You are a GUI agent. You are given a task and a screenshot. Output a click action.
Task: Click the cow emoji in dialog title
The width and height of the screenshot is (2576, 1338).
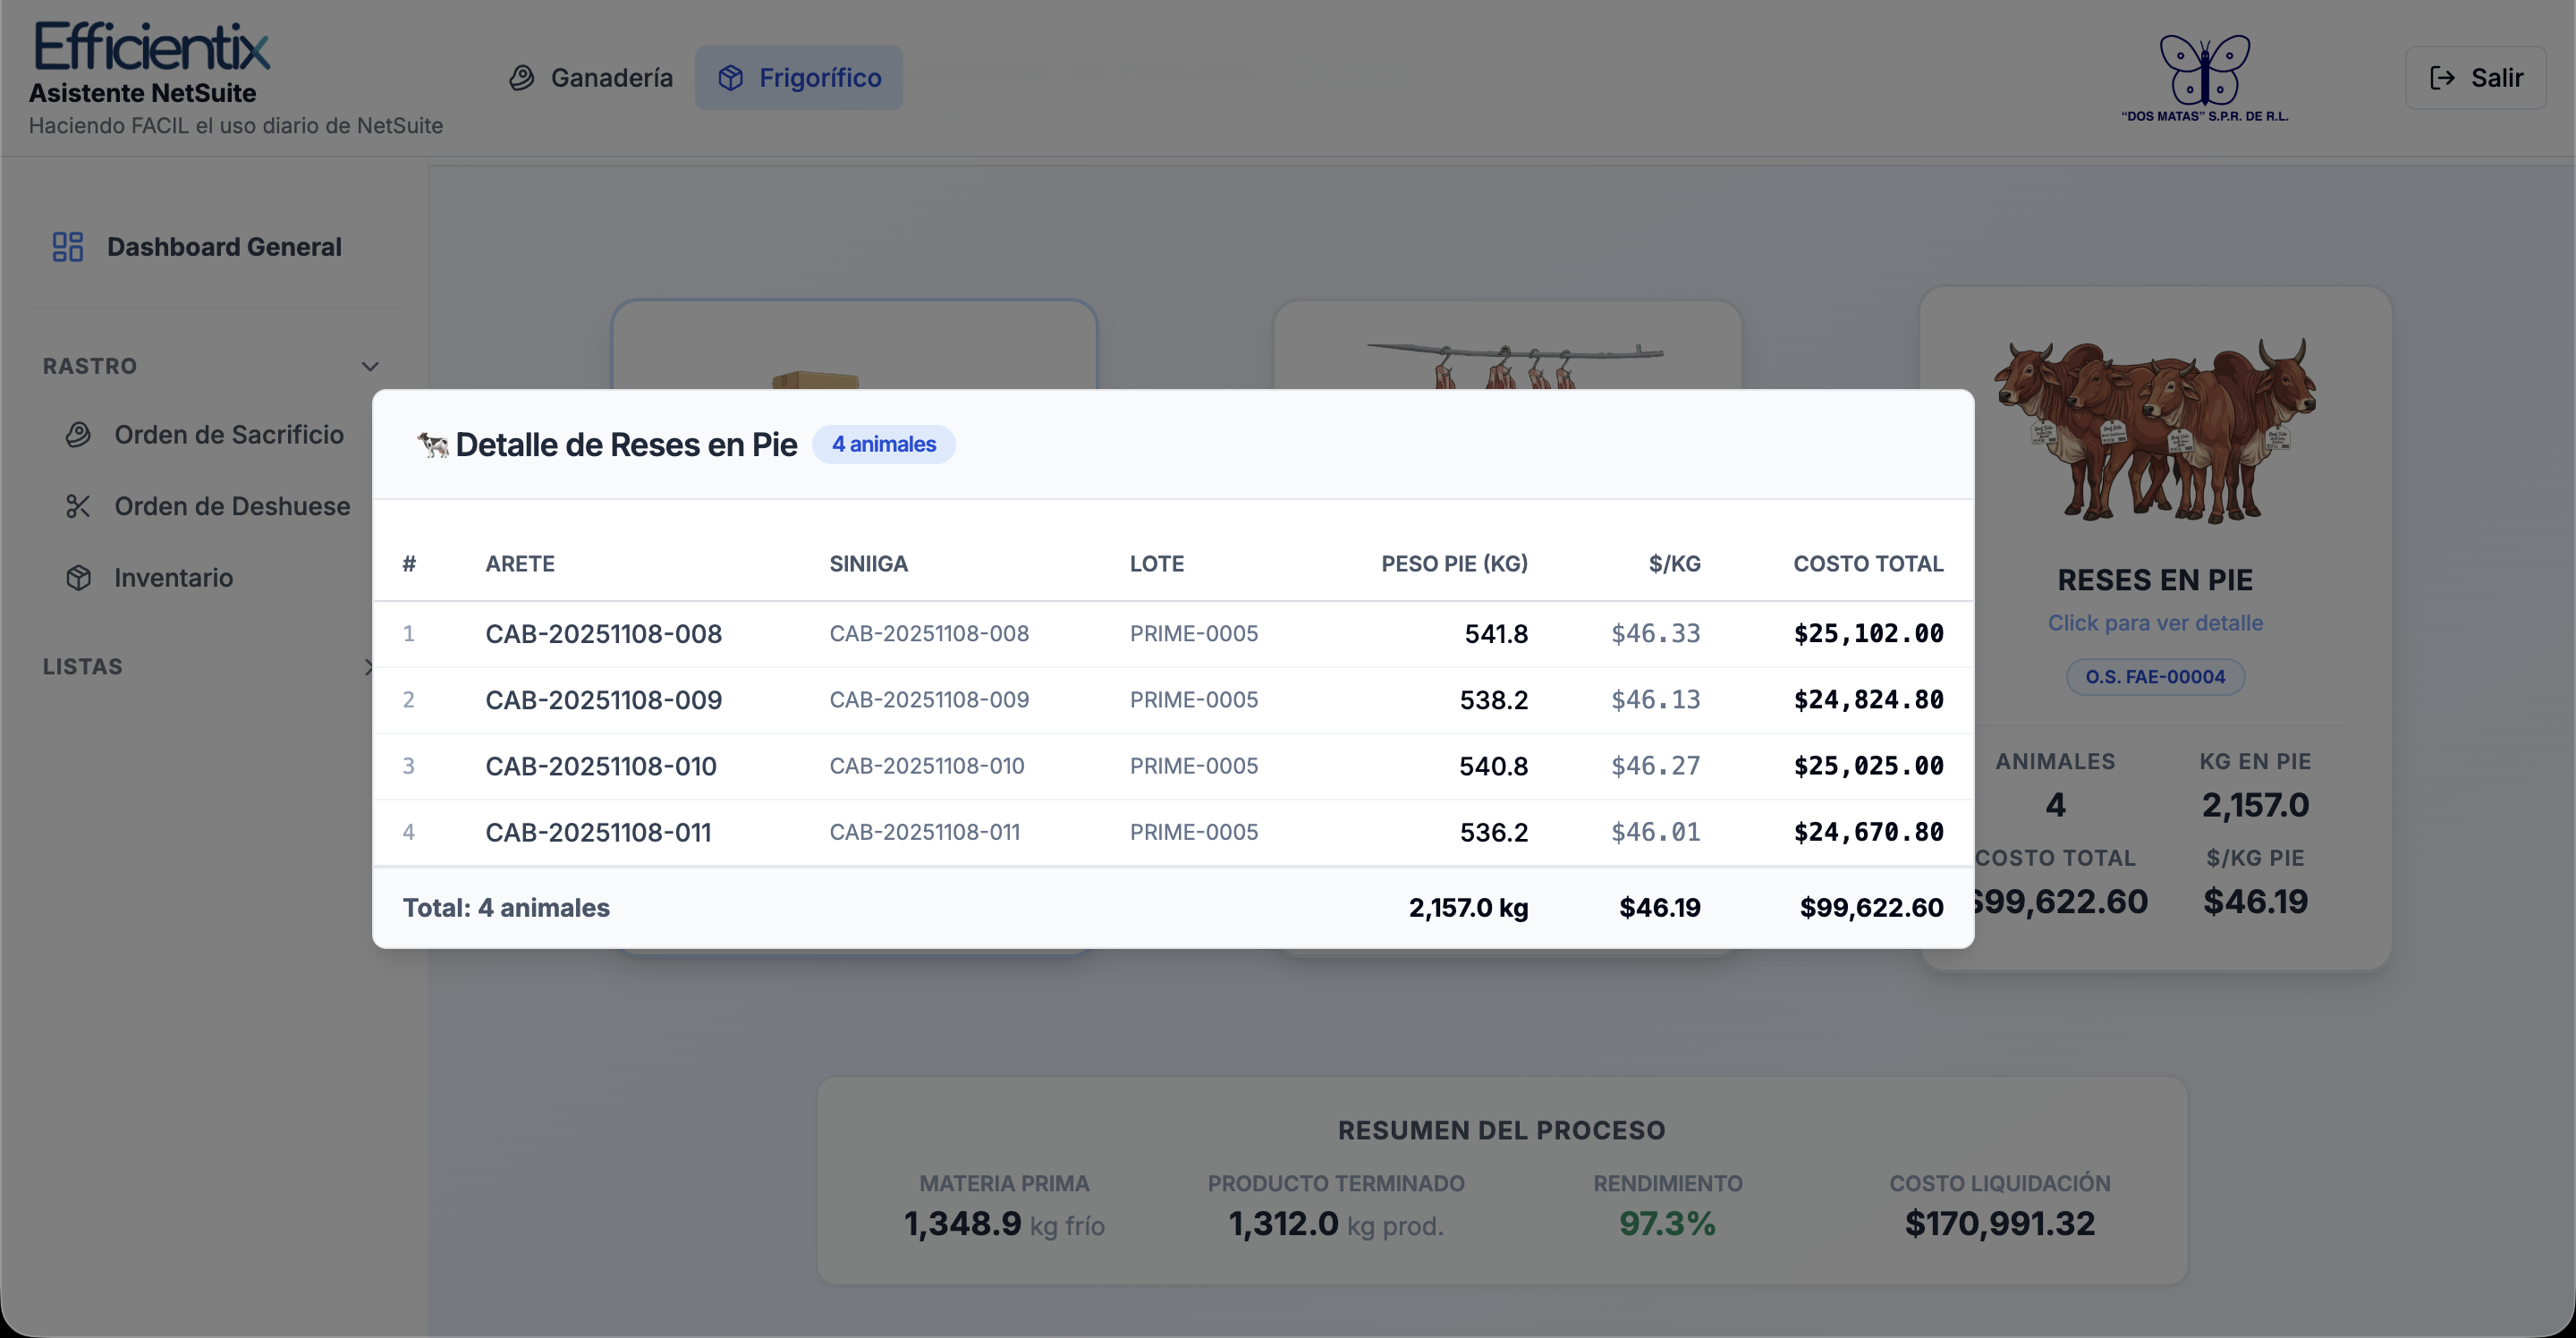(432, 445)
